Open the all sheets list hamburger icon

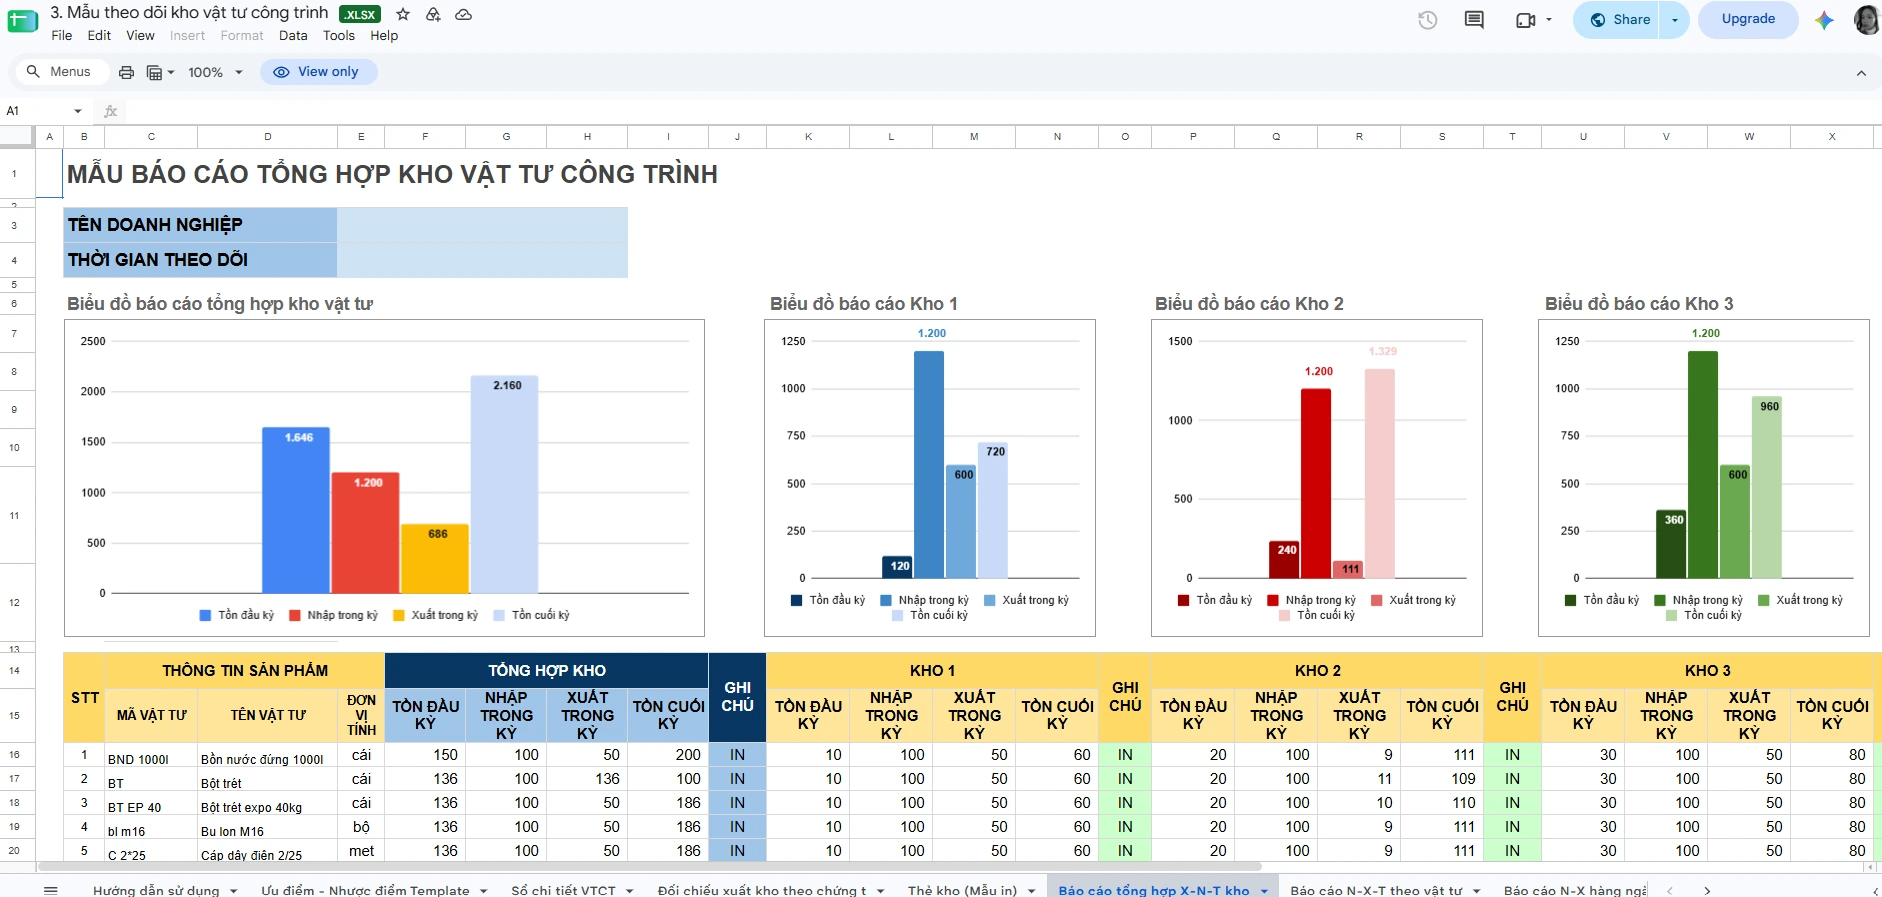(51, 890)
